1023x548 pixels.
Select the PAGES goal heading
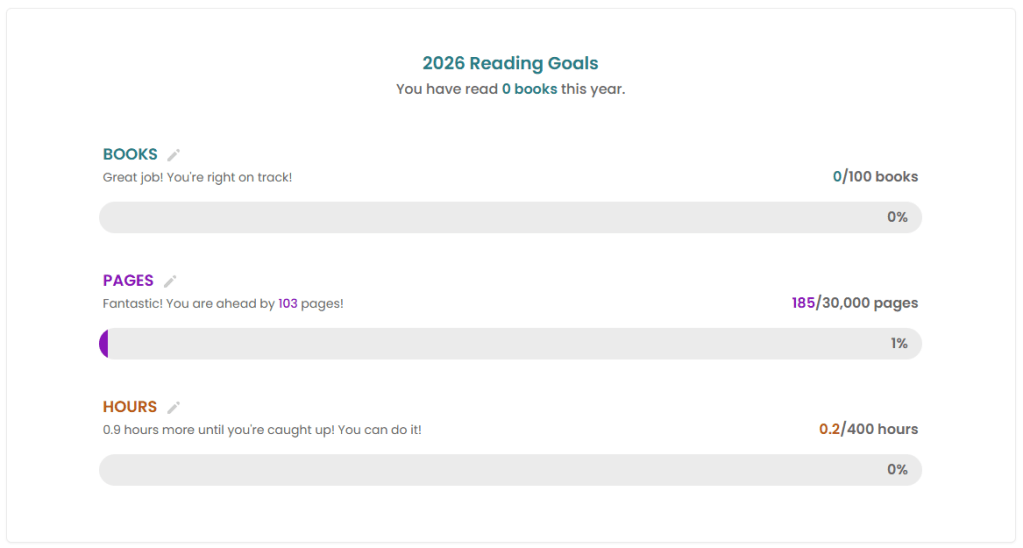point(128,280)
